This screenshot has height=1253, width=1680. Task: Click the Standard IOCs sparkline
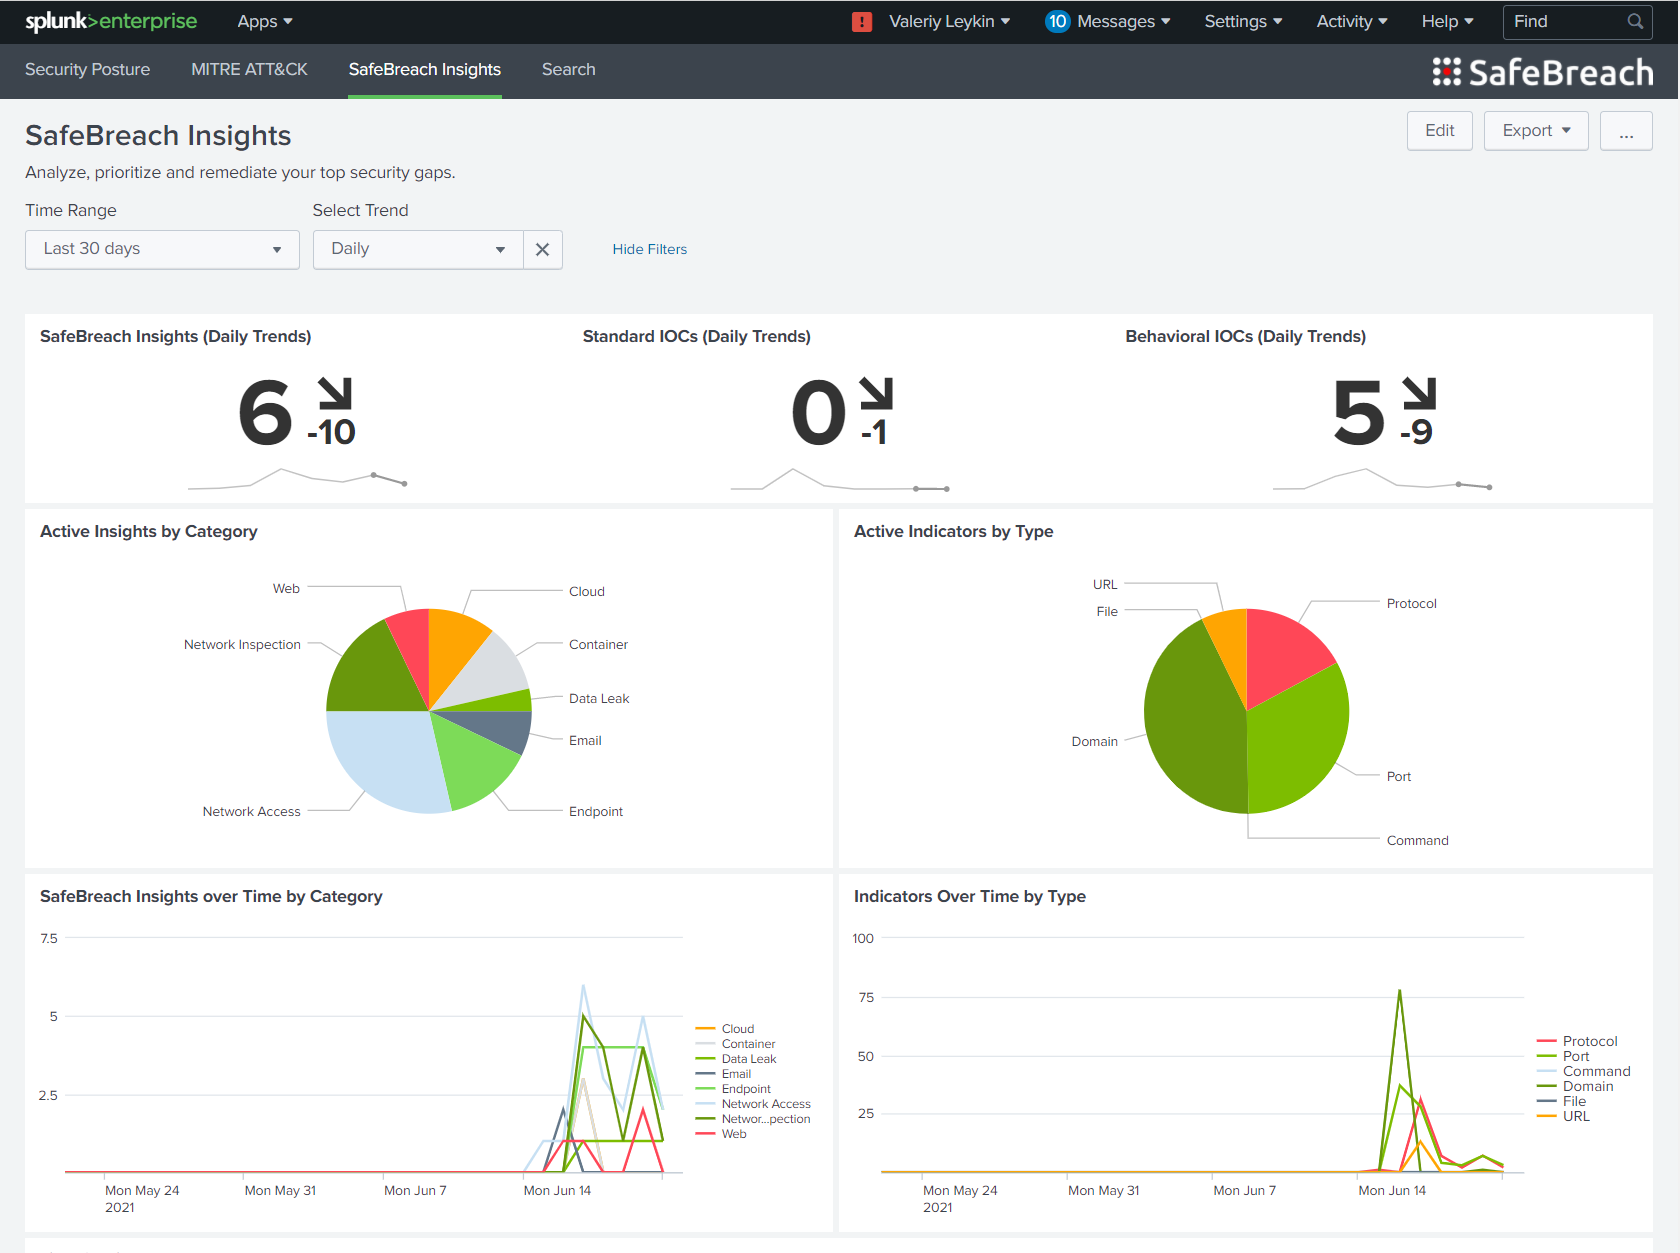tap(840, 480)
